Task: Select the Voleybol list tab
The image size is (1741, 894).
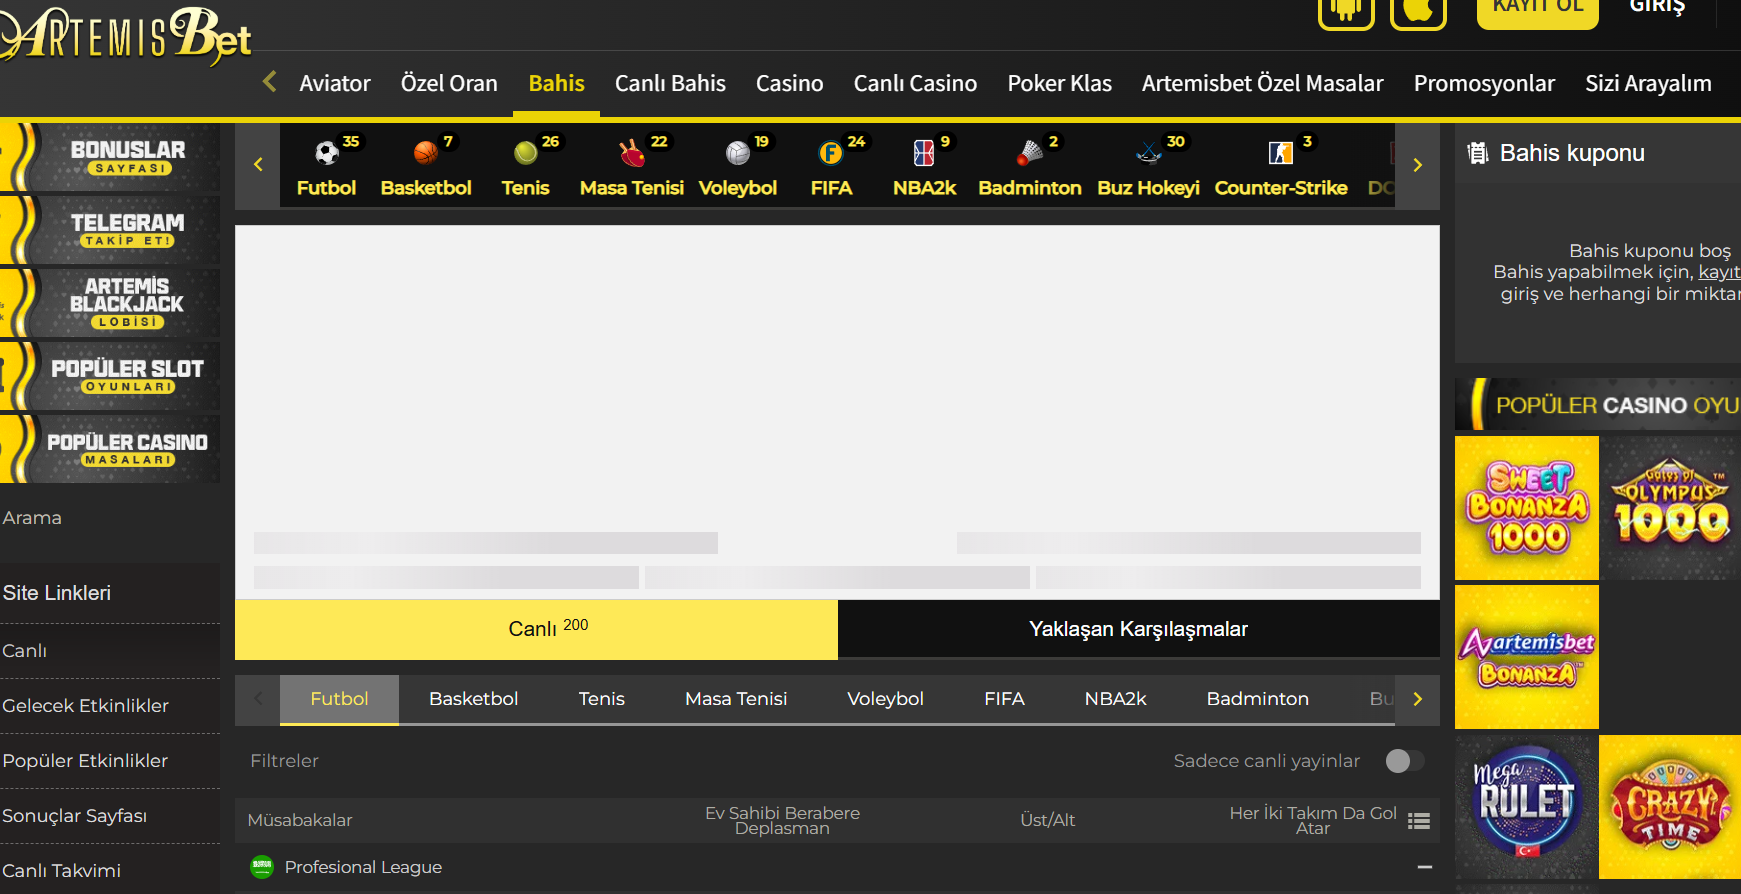Action: 885,699
